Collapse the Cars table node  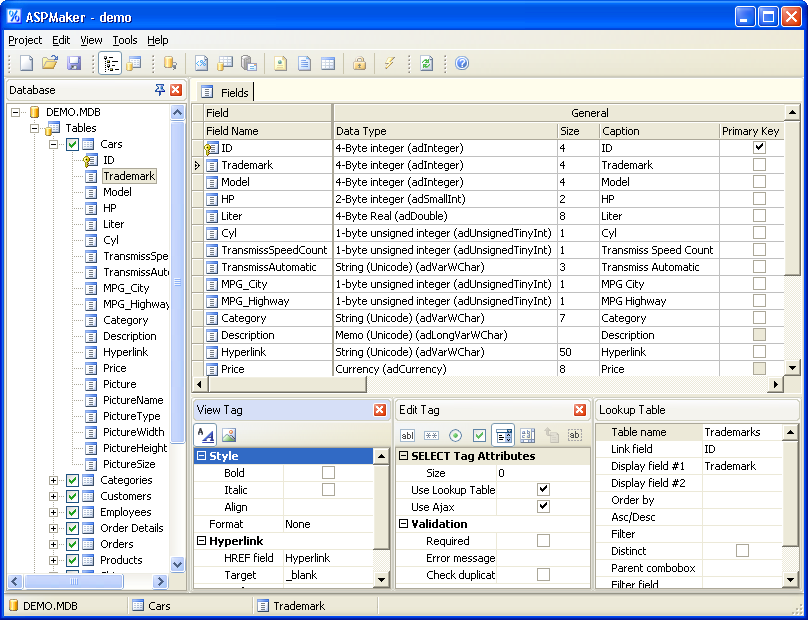click(x=54, y=144)
